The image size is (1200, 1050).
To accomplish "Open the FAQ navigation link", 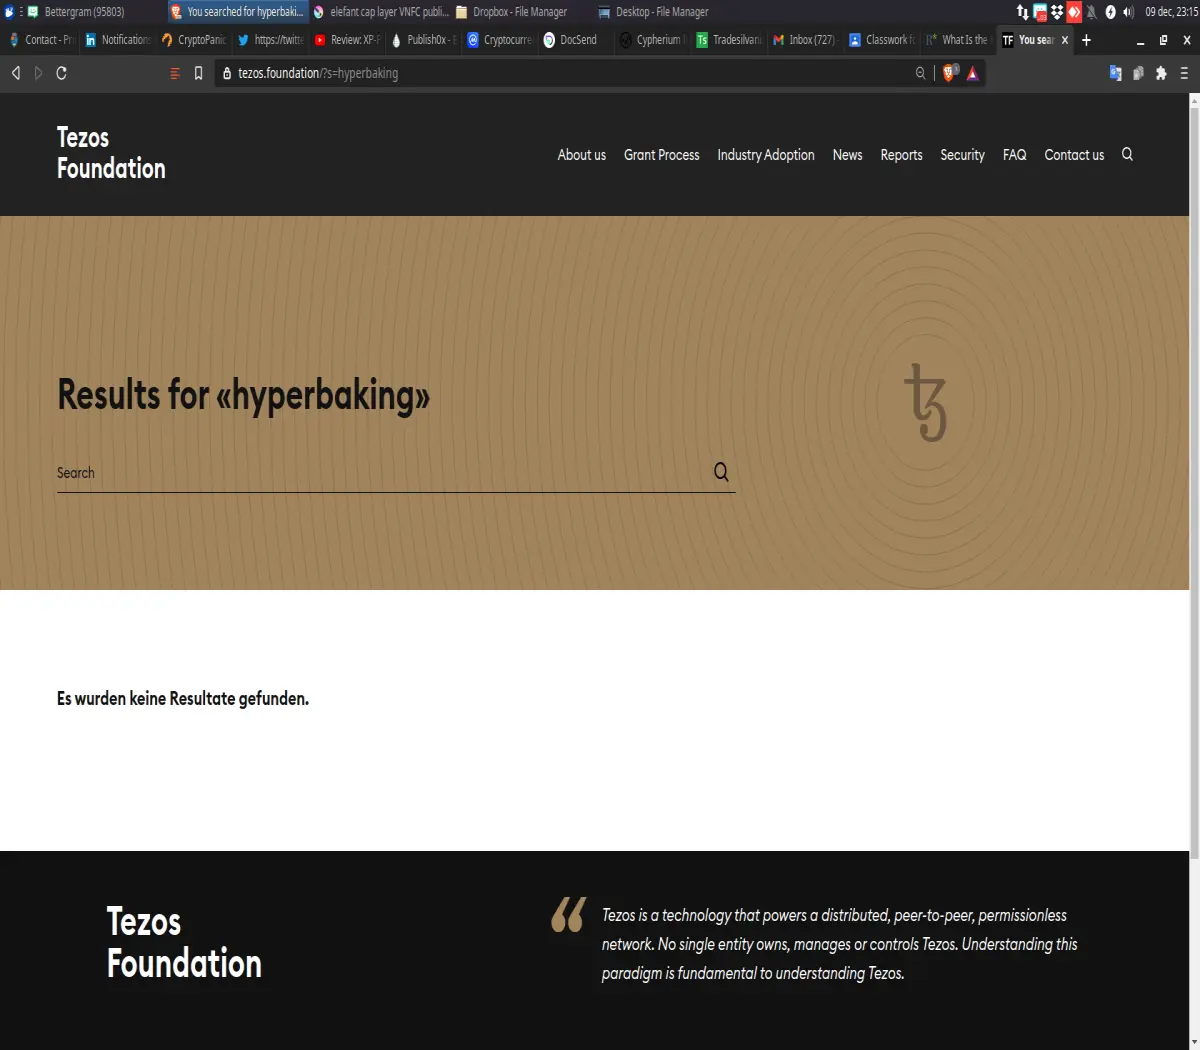I will tap(1014, 155).
